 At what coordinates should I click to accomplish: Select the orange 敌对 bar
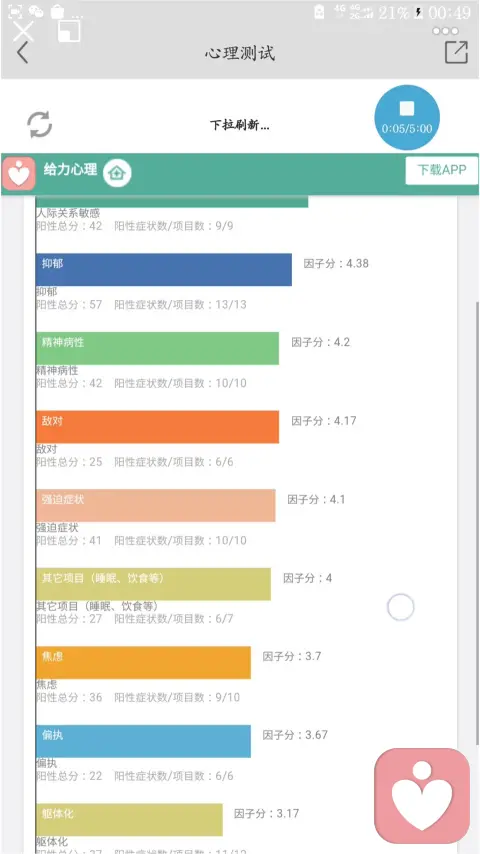[x=157, y=427]
